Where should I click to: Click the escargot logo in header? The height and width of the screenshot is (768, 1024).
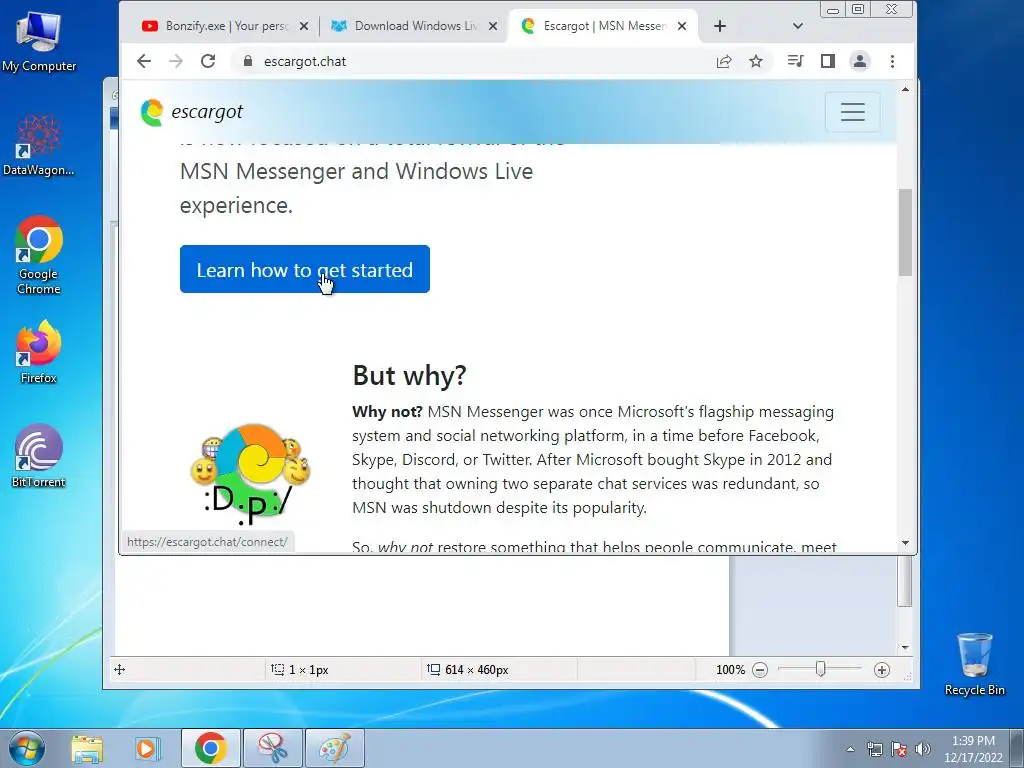[x=191, y=112]
